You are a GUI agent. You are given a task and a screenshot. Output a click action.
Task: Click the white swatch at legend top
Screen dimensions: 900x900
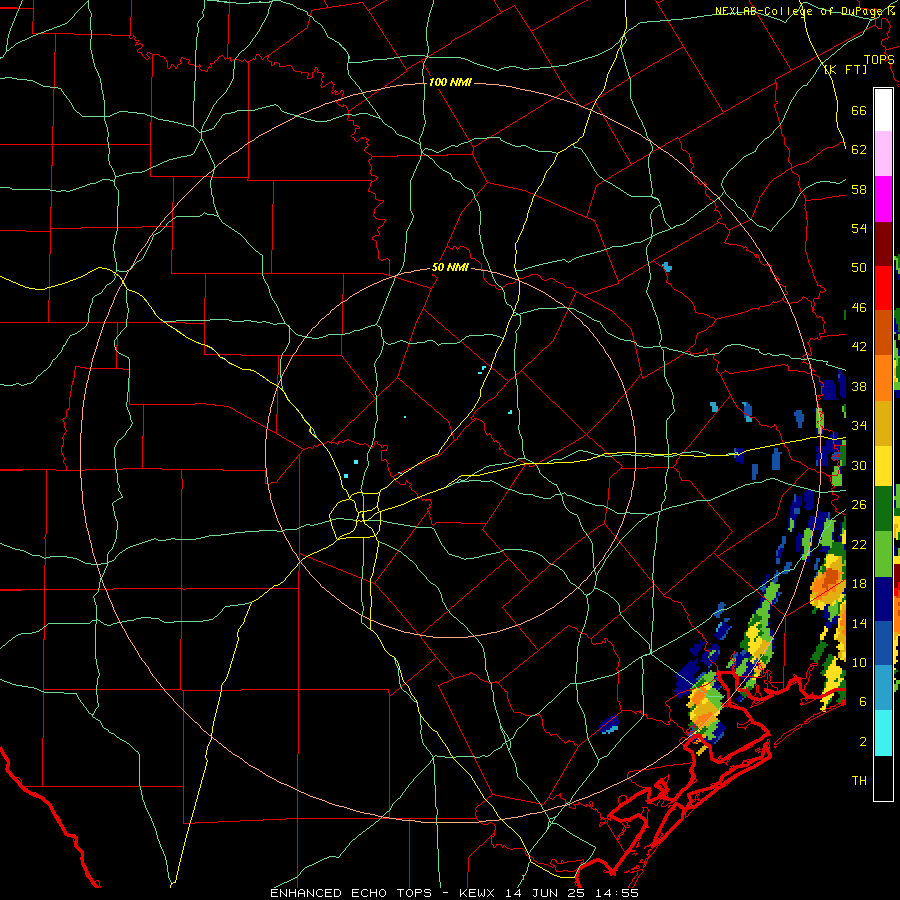(x=883, y=110)
